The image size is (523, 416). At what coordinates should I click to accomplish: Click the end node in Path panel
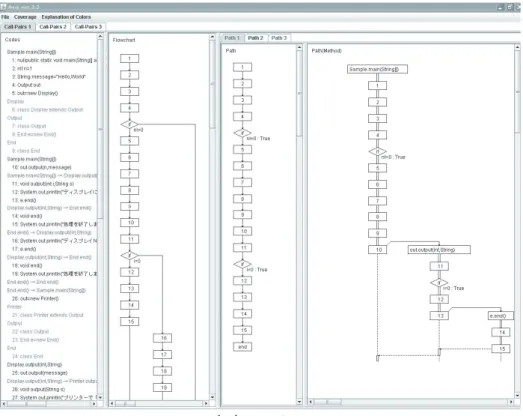coord(242,347)
